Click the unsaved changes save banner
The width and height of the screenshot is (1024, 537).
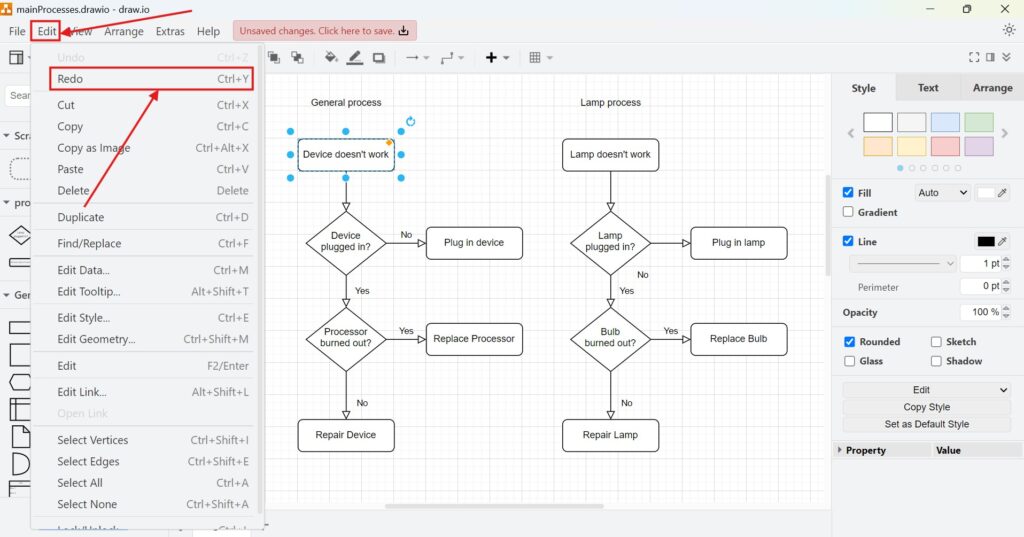pyautogui.click(x=324, y=31)
